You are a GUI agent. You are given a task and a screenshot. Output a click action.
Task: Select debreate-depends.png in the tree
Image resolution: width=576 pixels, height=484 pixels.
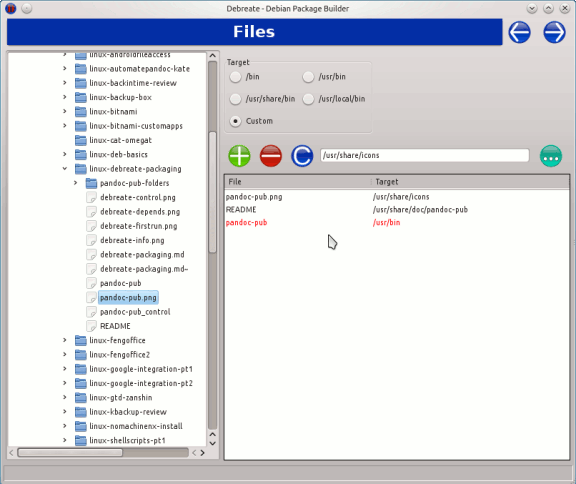tap(140, 212)
